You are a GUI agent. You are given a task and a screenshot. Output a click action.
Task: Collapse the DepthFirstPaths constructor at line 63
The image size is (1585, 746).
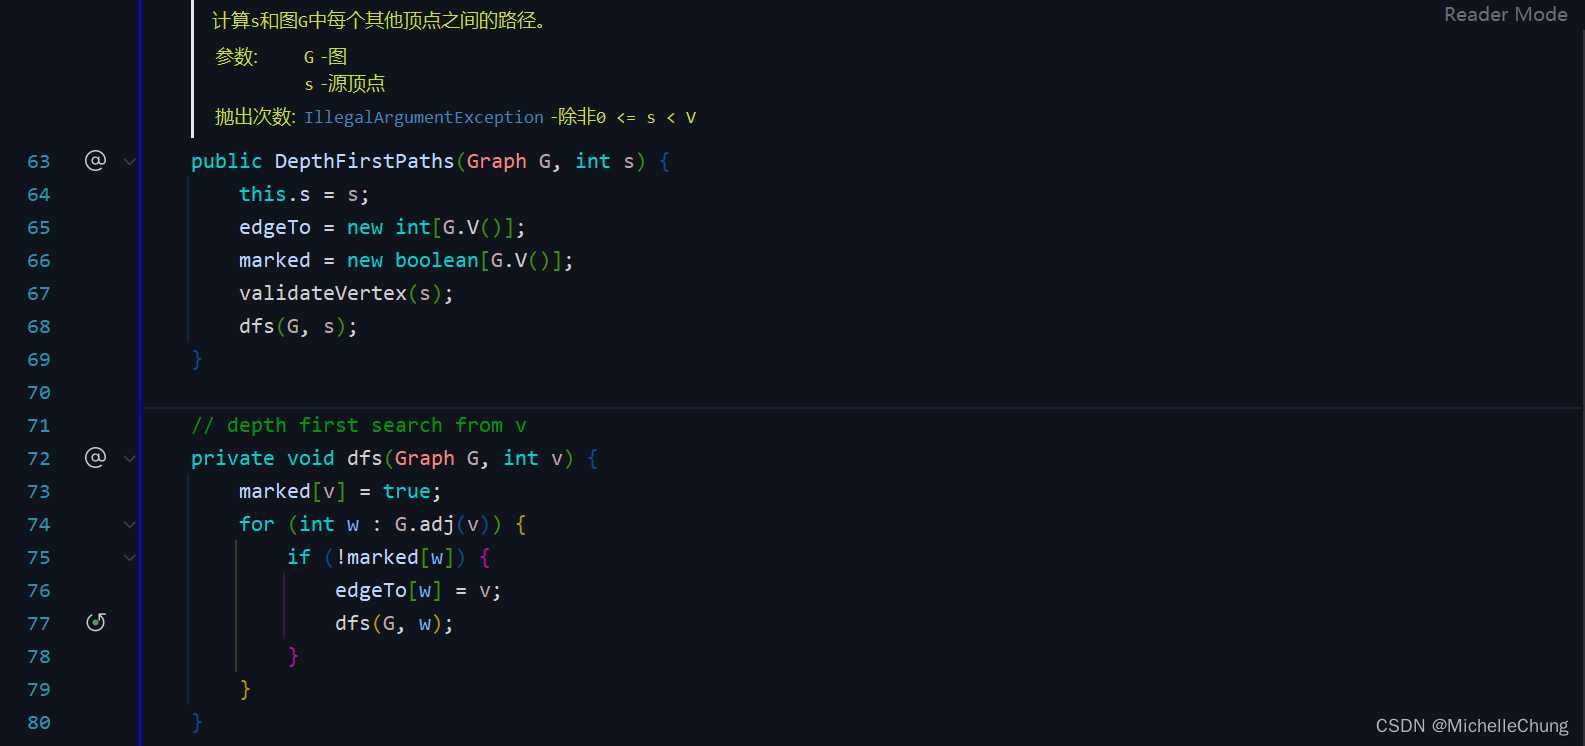(129, 161)
